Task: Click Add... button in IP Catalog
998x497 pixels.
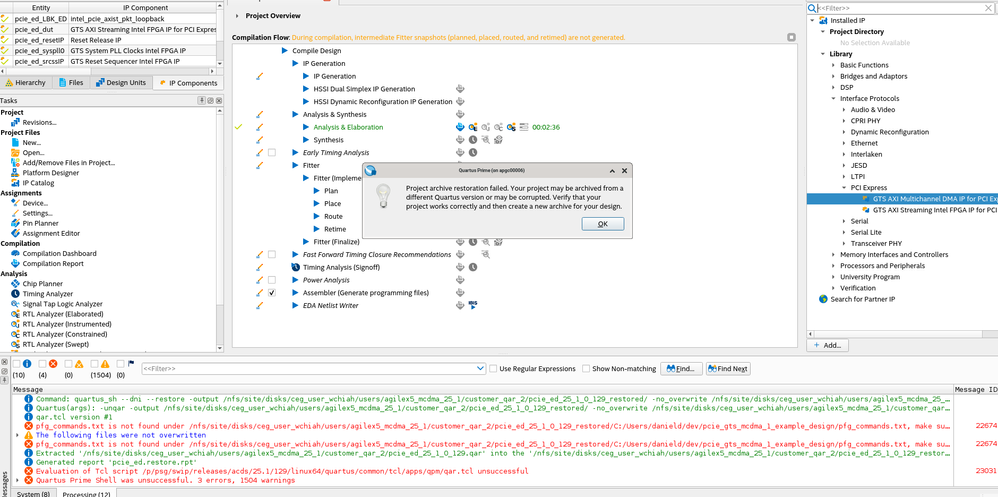Action: pos(827,345)
